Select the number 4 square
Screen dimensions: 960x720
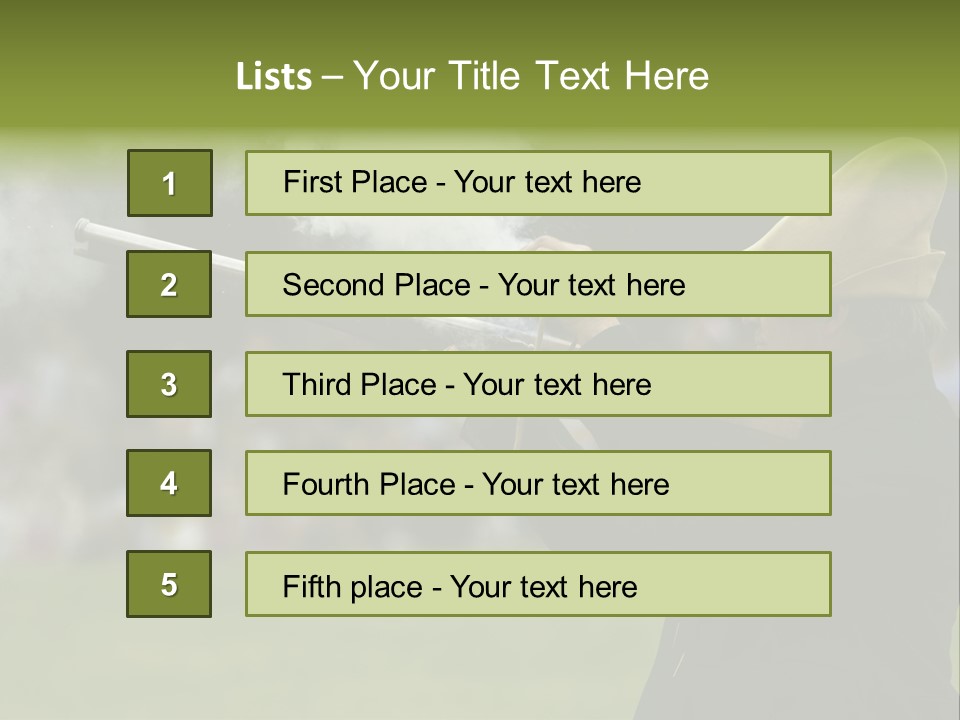[x=169, y=483]
